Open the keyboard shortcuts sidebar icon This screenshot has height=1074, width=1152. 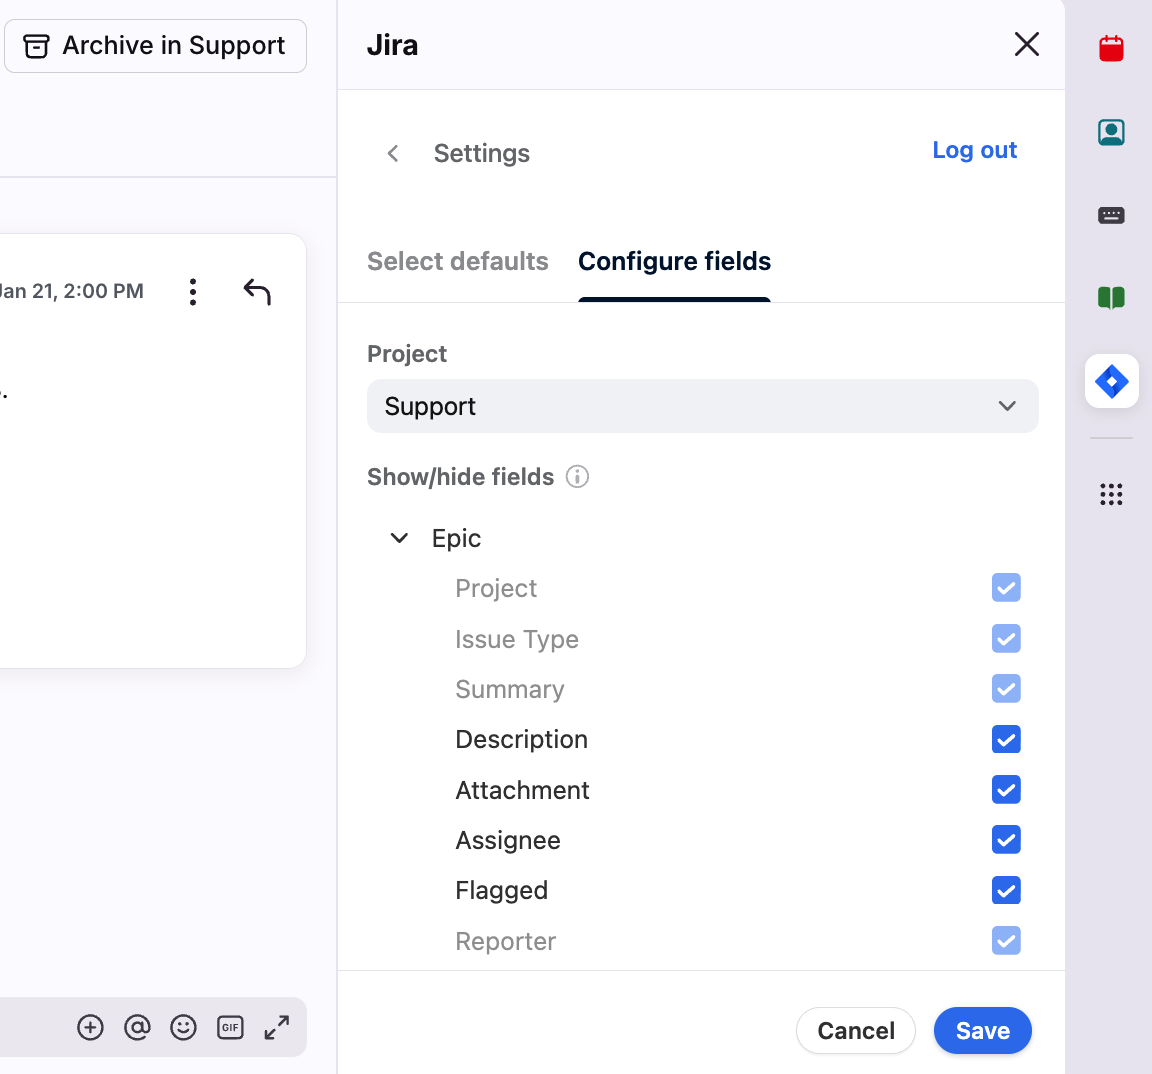(1111, 215)
